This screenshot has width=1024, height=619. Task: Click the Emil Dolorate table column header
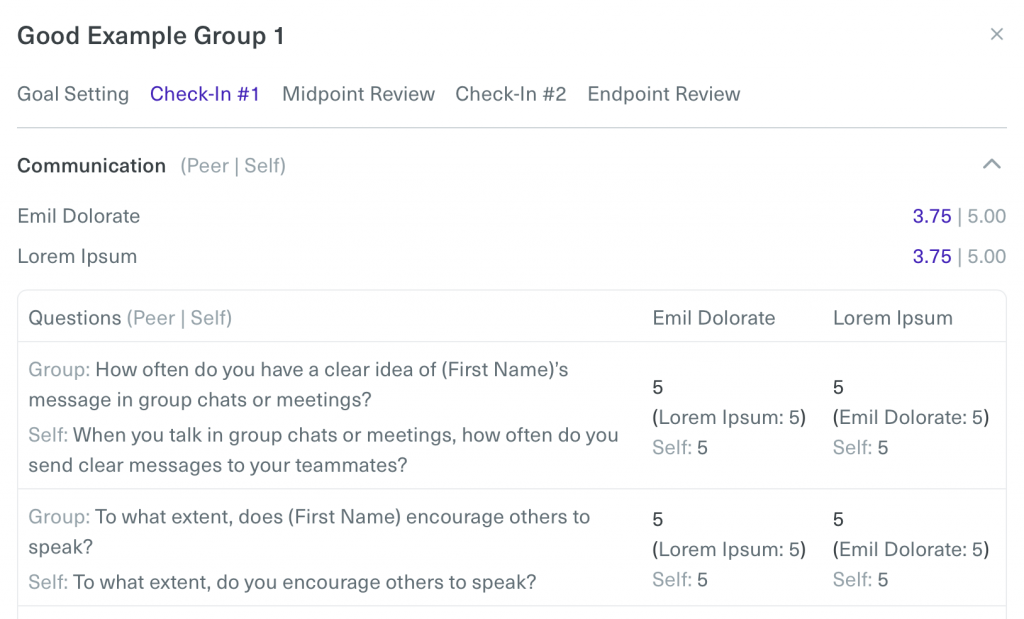click(x=714, y=318)
